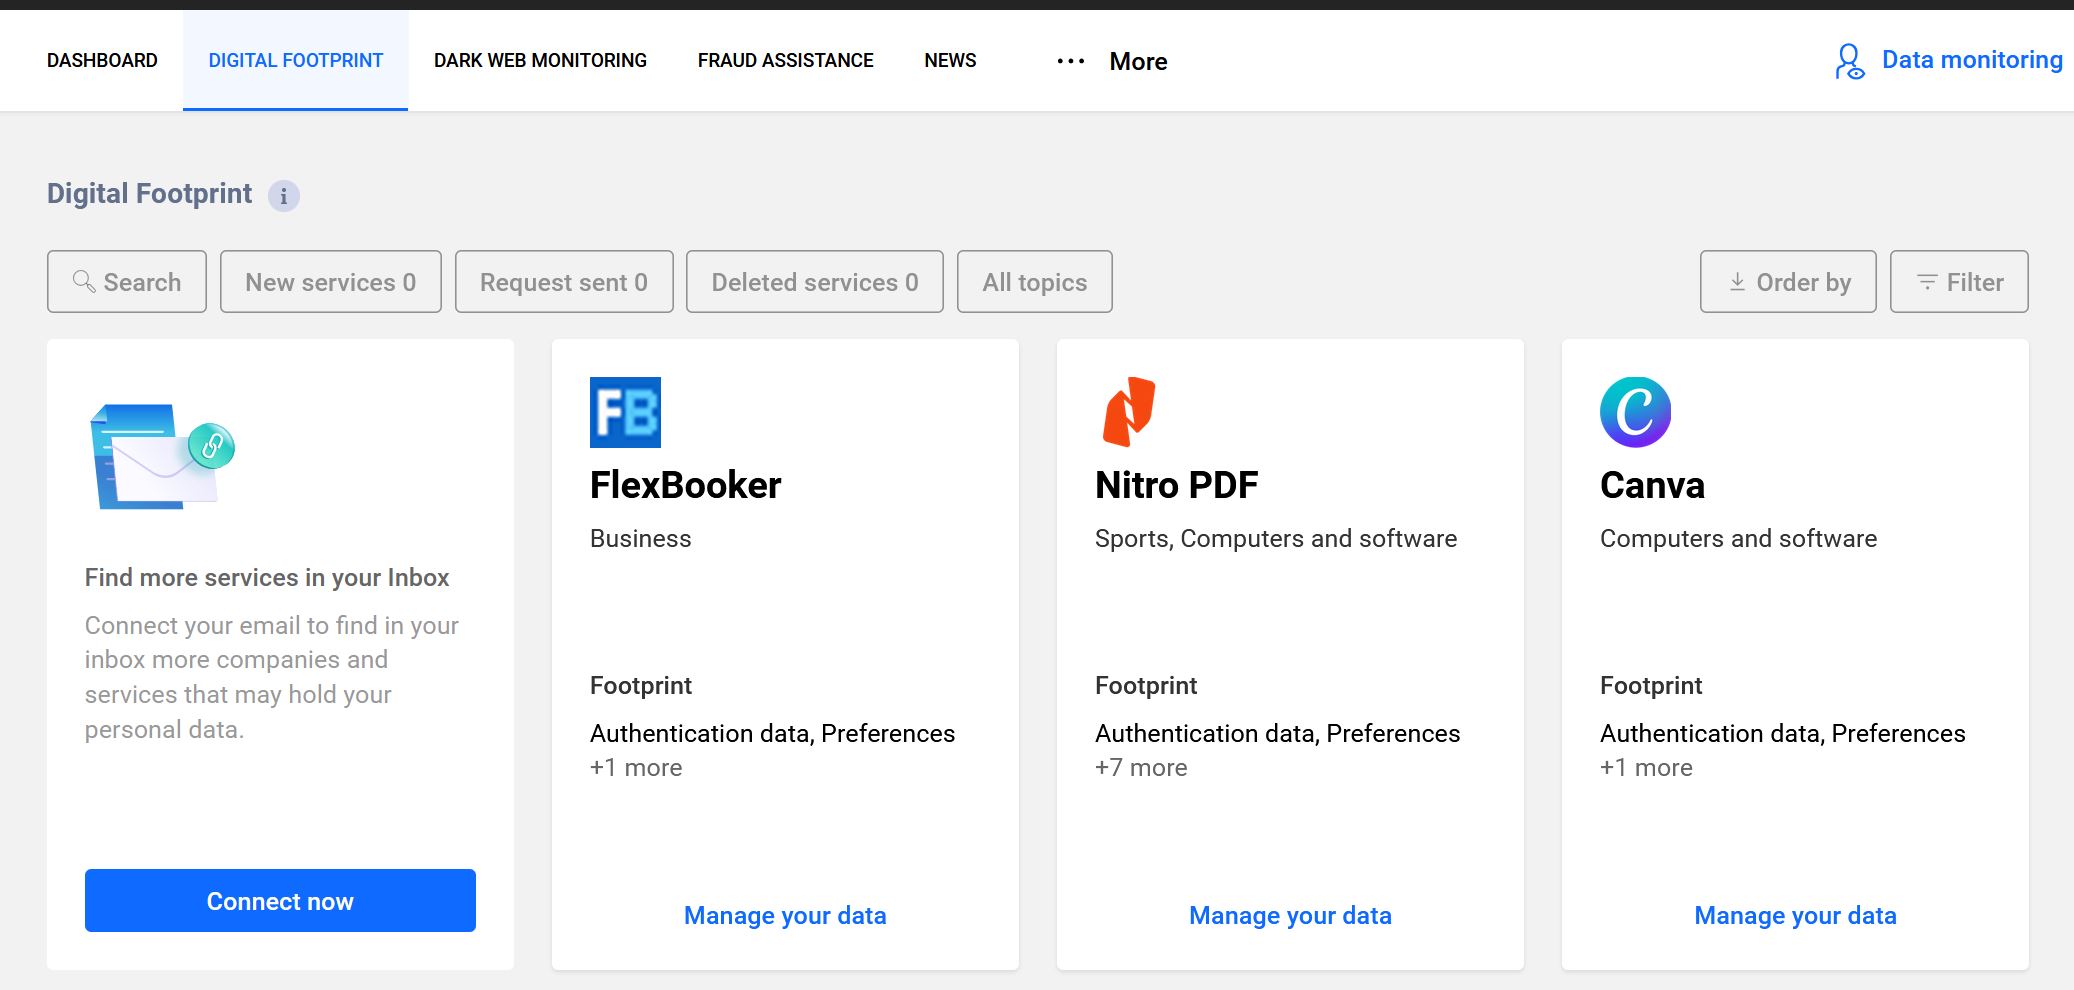Screen dimensions: 2074x990
Task: Click the email inbox illustration
Action: point(162,456)
